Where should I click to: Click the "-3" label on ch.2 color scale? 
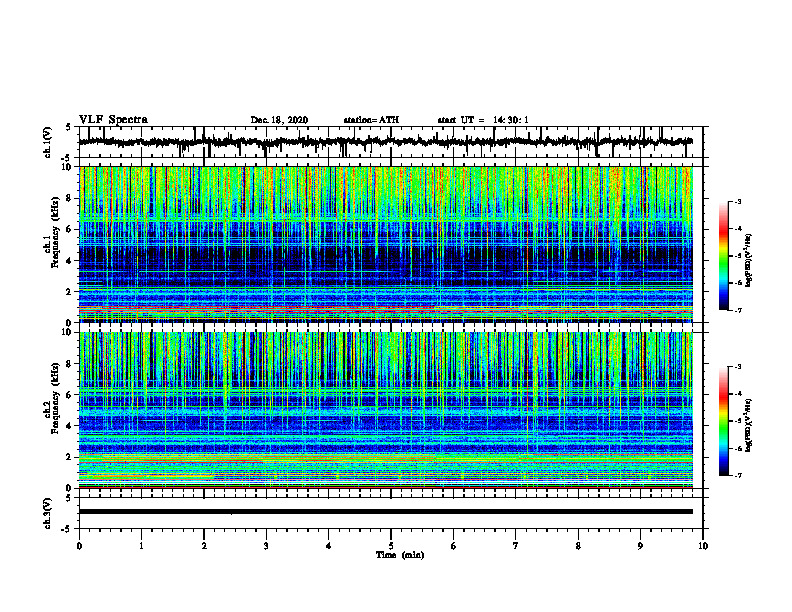[x=738, y=367]
